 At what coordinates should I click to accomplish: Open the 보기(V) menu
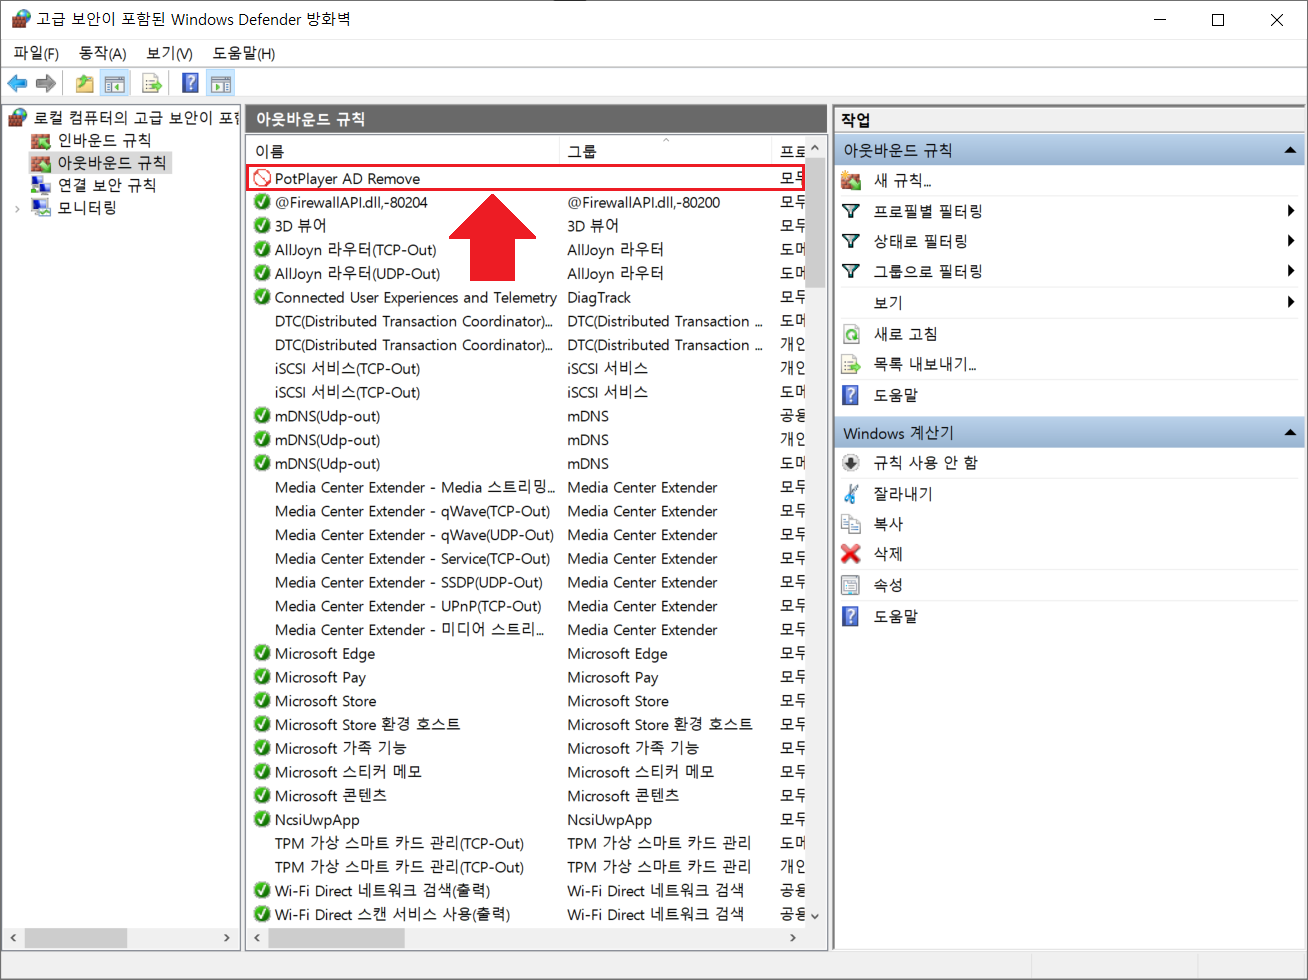point(169,53)
